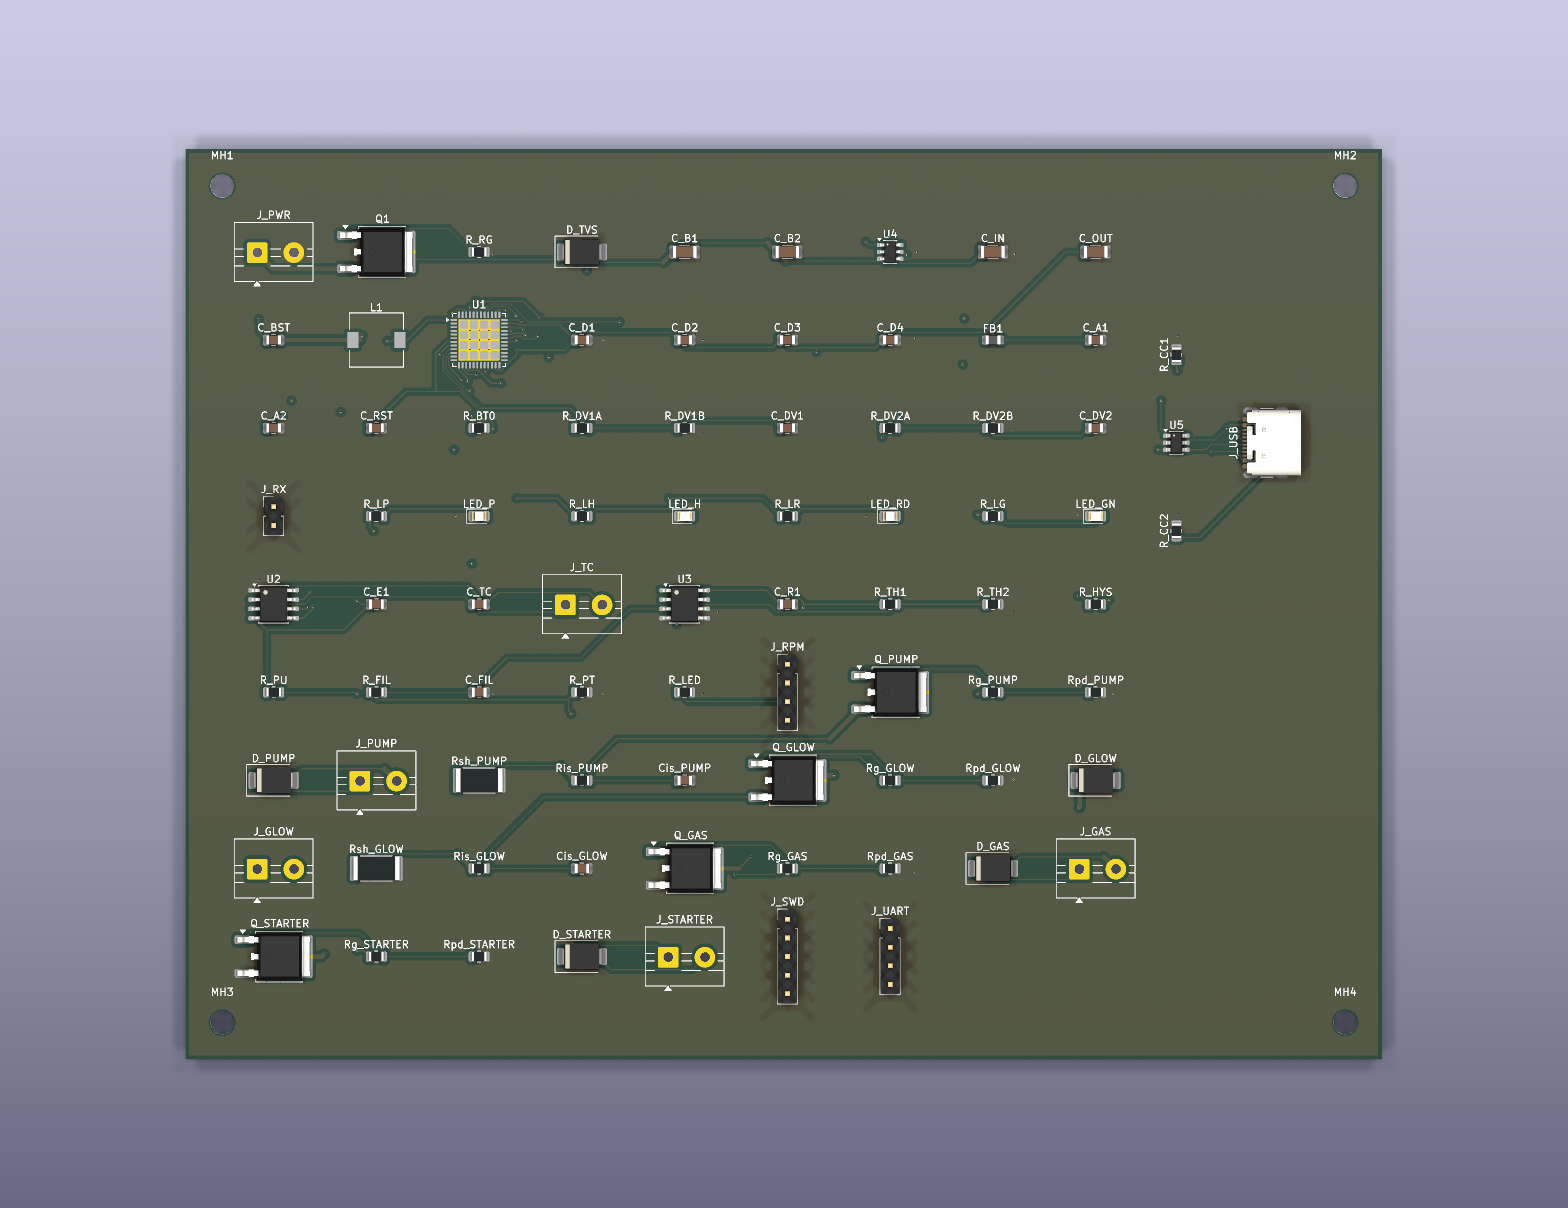Select the R_DV1A resistor
Screen dimensions: 1568x1208
coord(581,428)
